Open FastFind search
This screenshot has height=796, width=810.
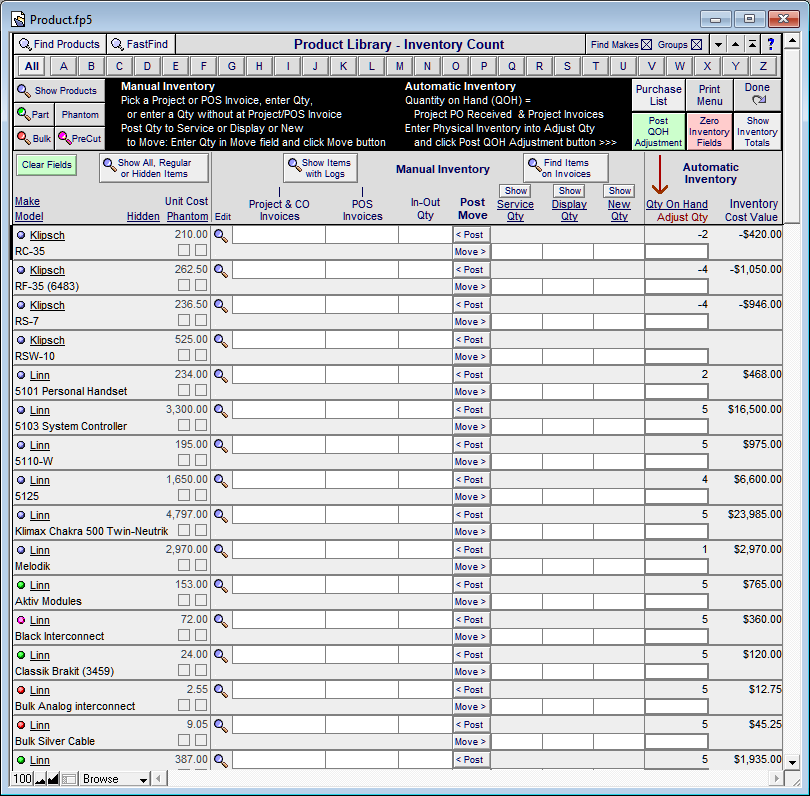141,44
